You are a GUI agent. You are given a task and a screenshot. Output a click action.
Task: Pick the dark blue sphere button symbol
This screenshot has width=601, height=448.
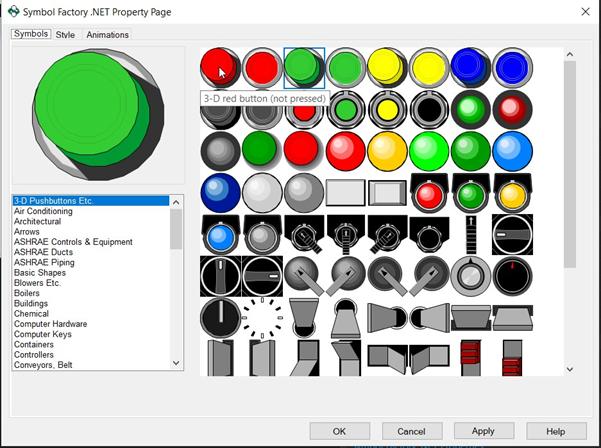coord(220,192)
